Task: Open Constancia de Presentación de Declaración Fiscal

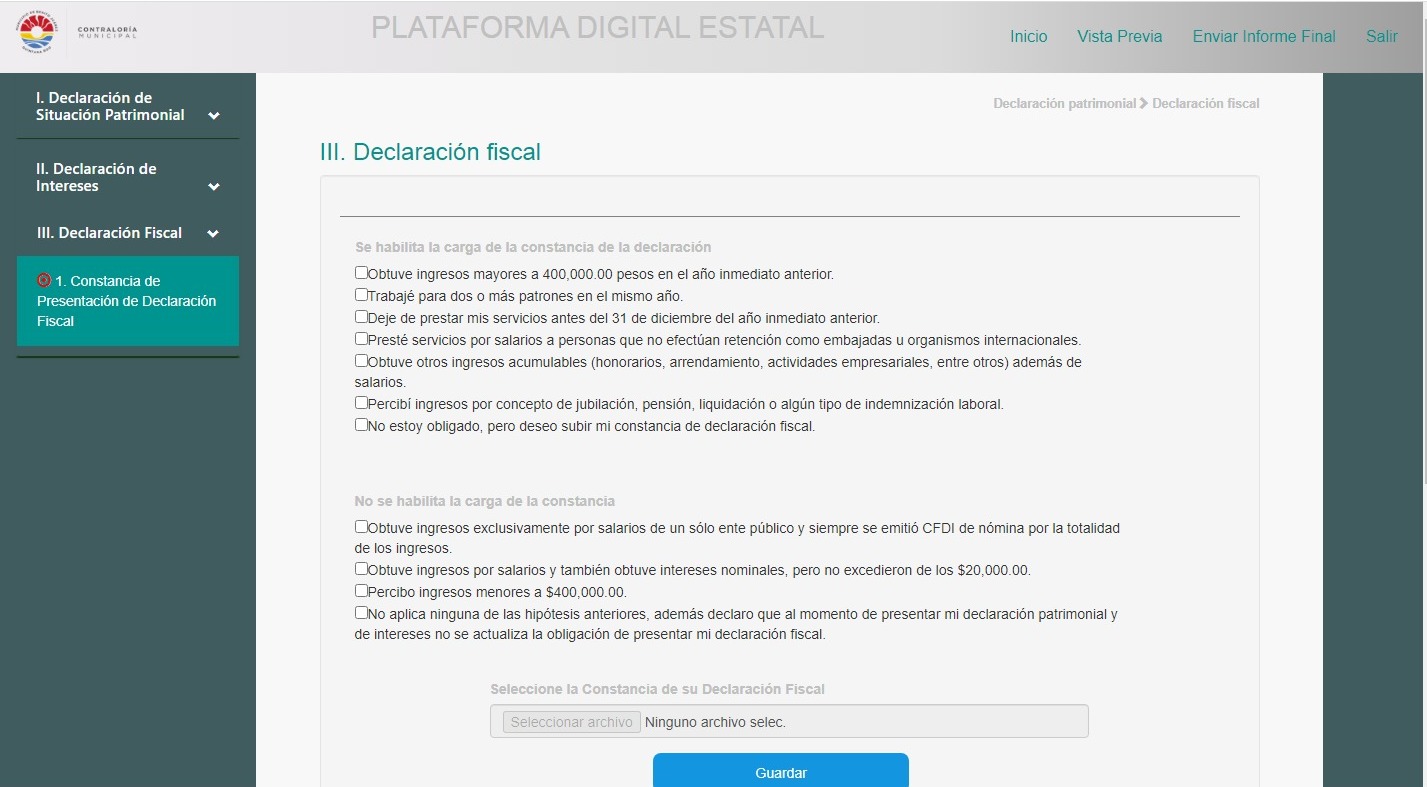Action: tap(127, 301)
